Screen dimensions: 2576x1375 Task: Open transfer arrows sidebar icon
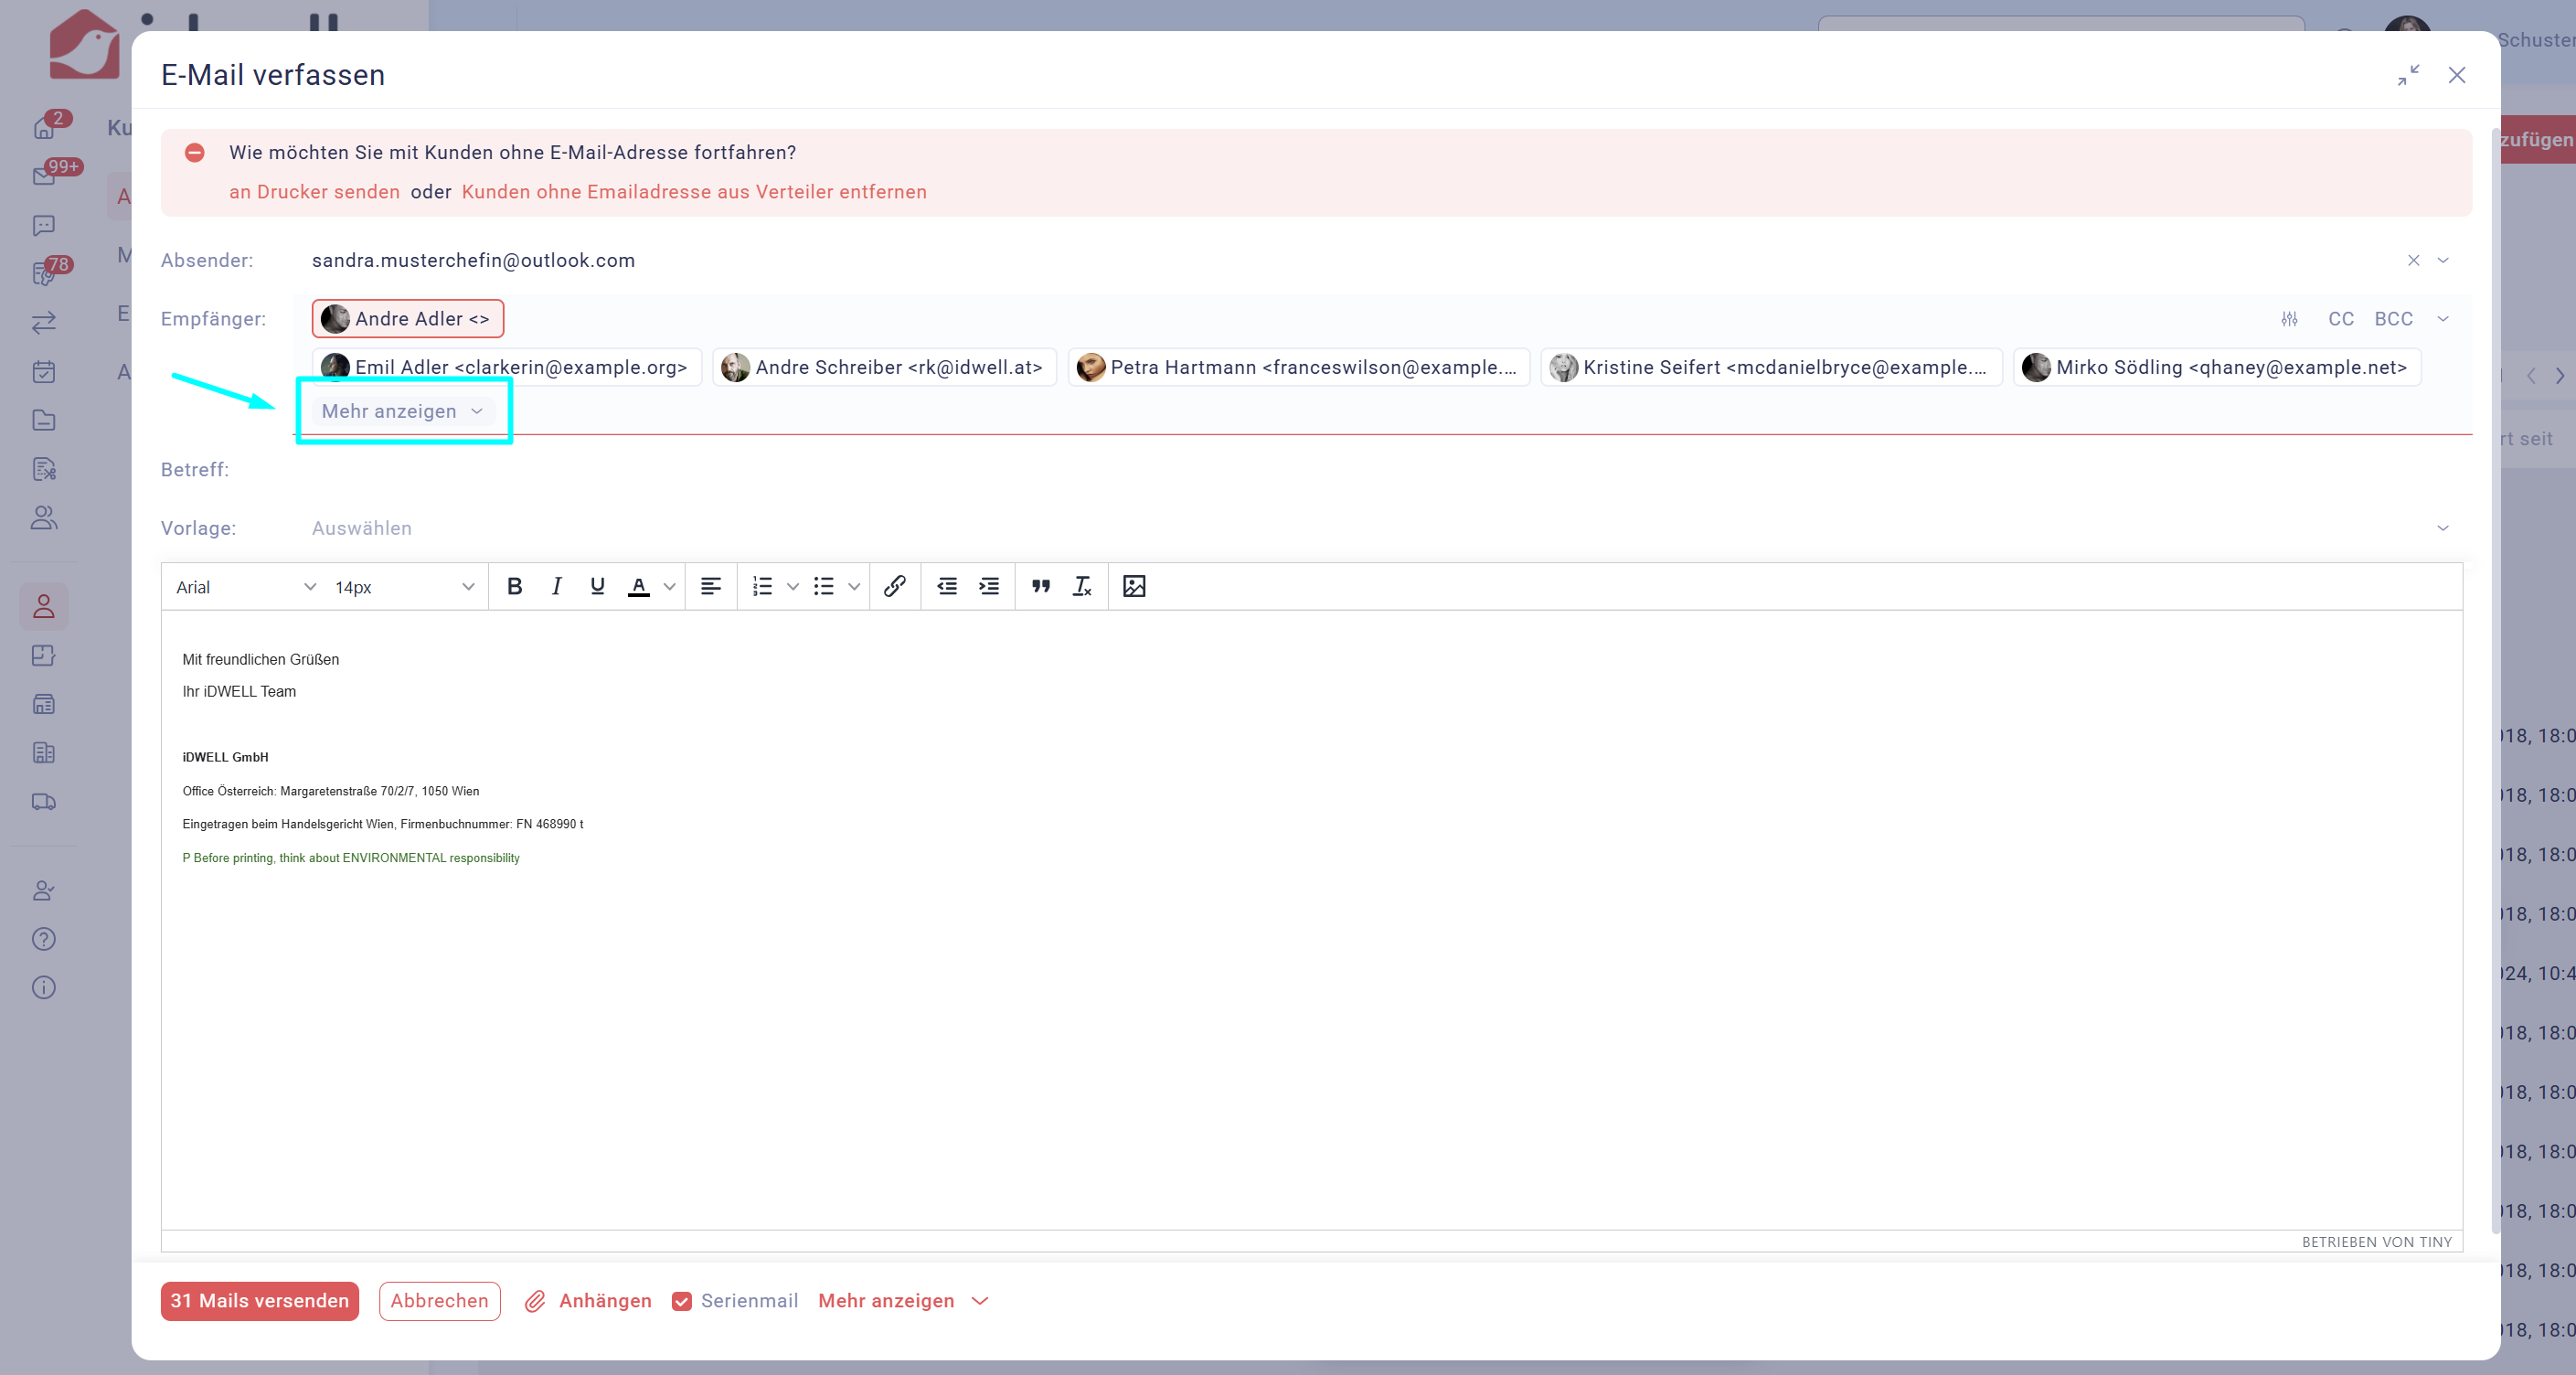click(44, 323)
